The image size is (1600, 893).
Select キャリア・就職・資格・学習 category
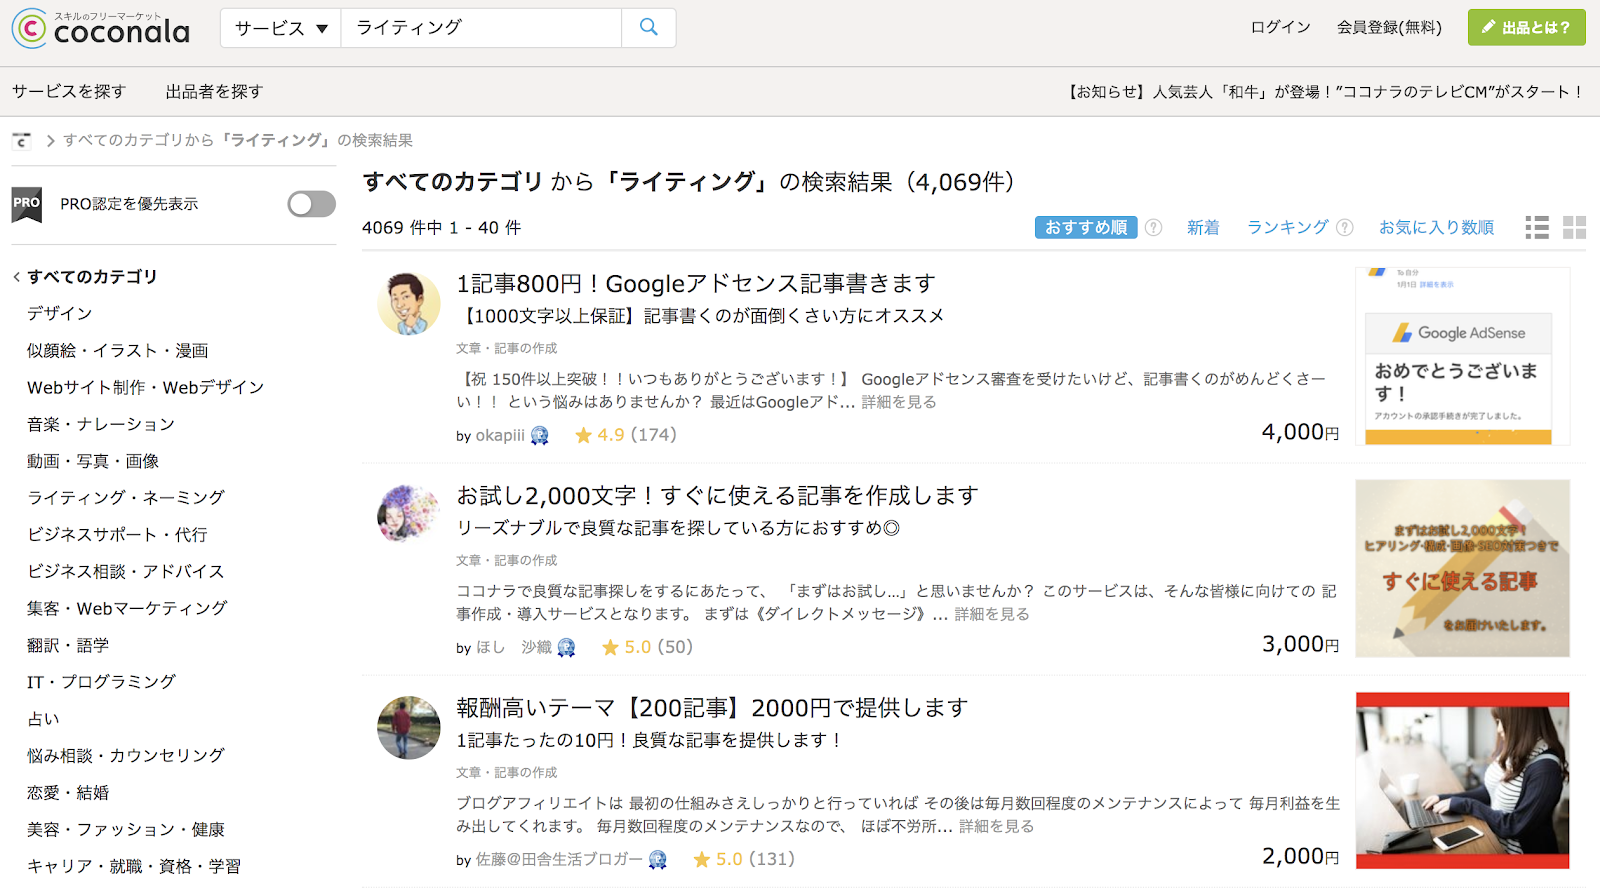[134, 867]
